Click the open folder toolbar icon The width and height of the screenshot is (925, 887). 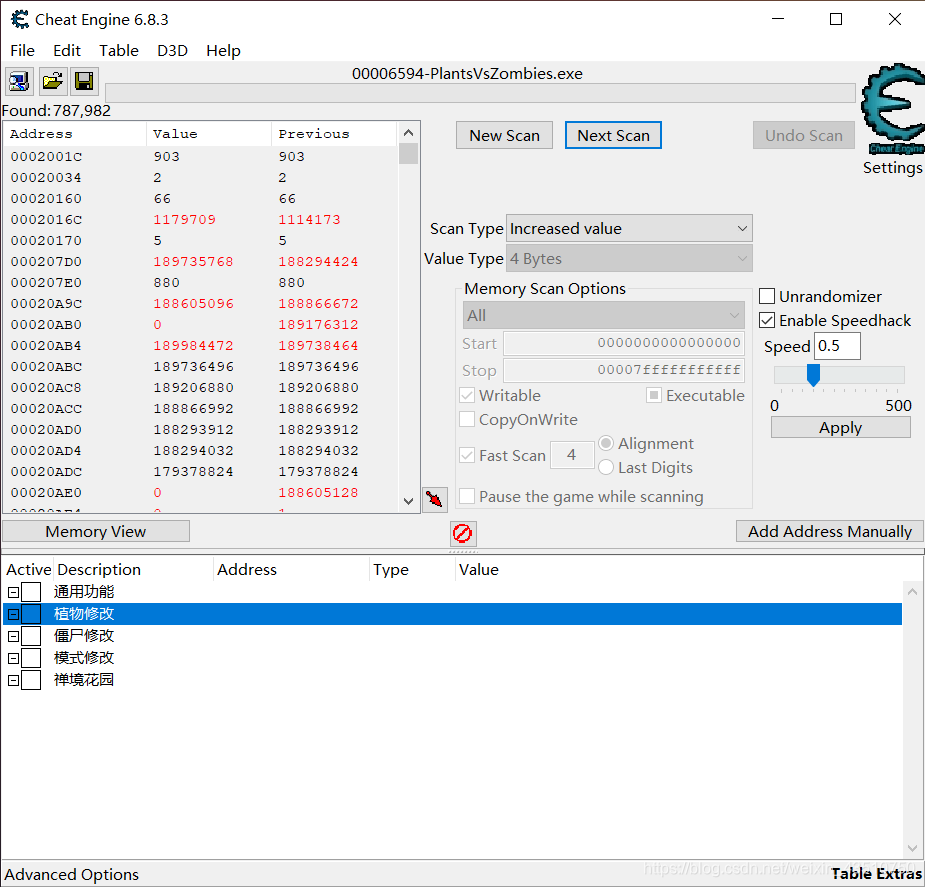coord(53,81)
